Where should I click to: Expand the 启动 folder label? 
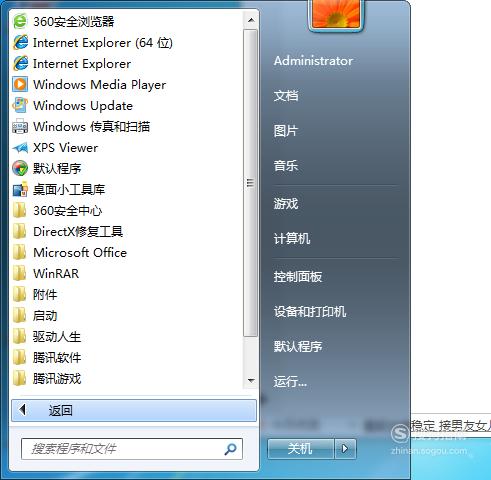(45, 316)
